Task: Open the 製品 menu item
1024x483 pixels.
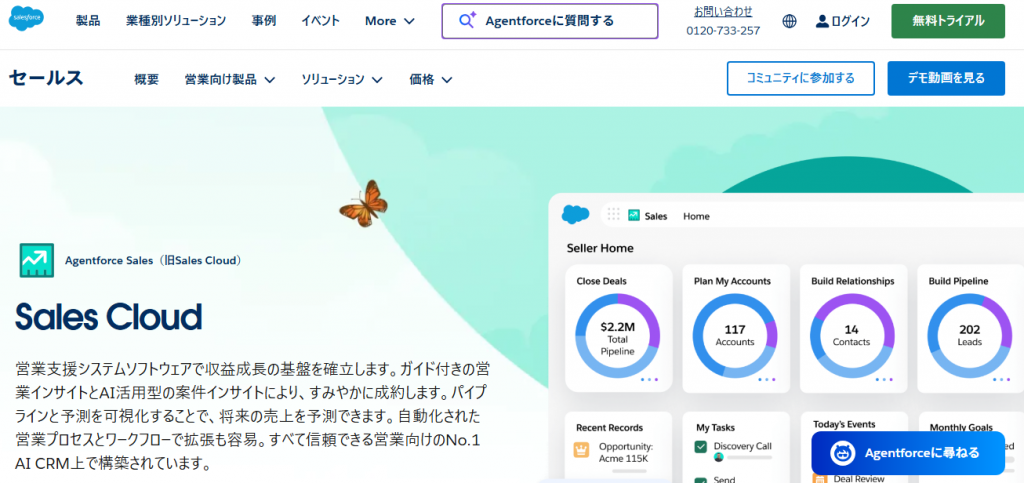Action: coord(88,21)
